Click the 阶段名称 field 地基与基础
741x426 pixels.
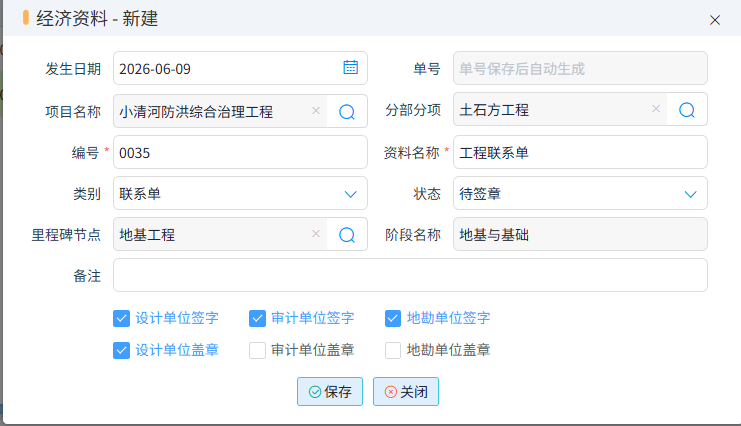tap(580, 234)
